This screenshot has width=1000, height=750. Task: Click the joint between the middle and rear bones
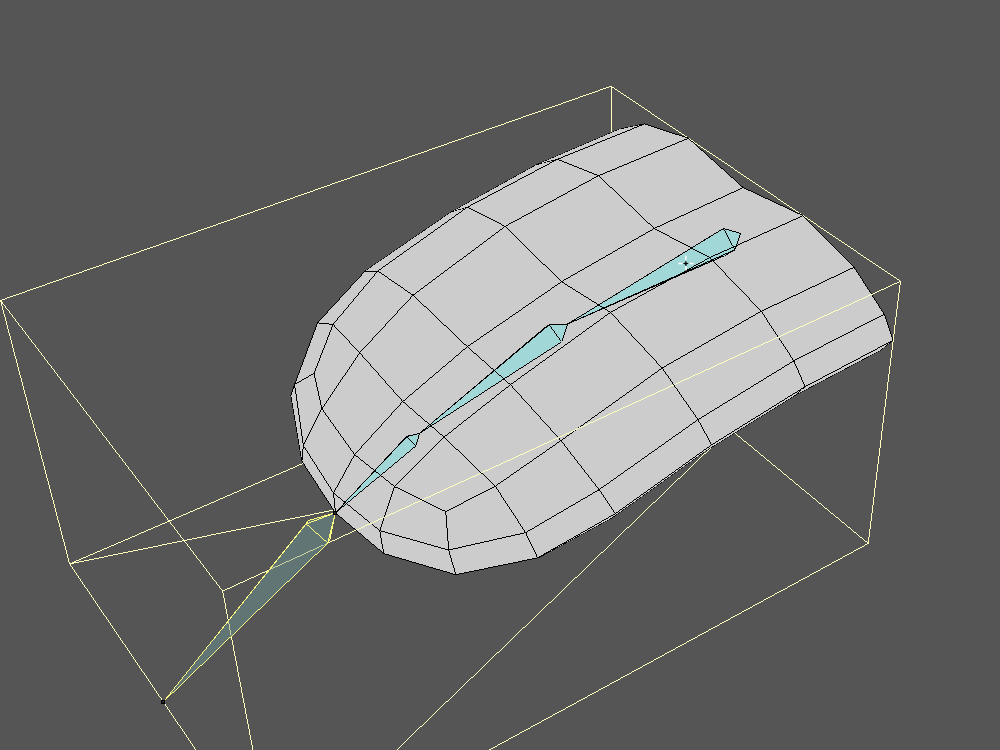[x=558, y=331]
